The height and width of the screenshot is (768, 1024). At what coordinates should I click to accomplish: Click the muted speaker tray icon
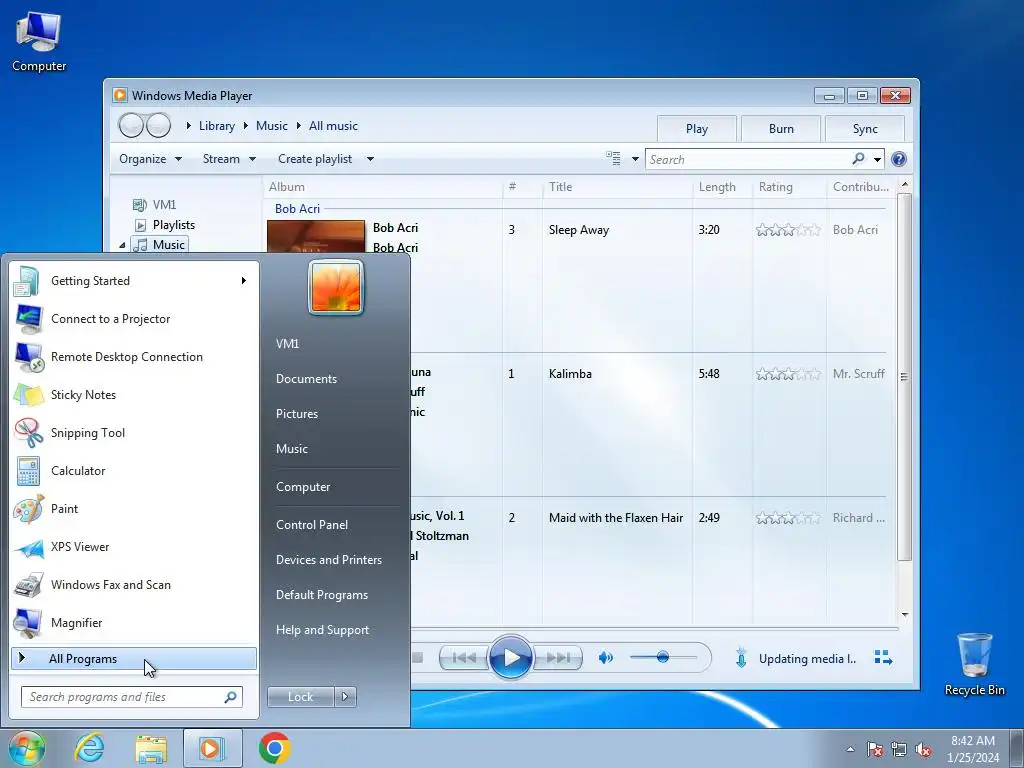pos(923,749)
